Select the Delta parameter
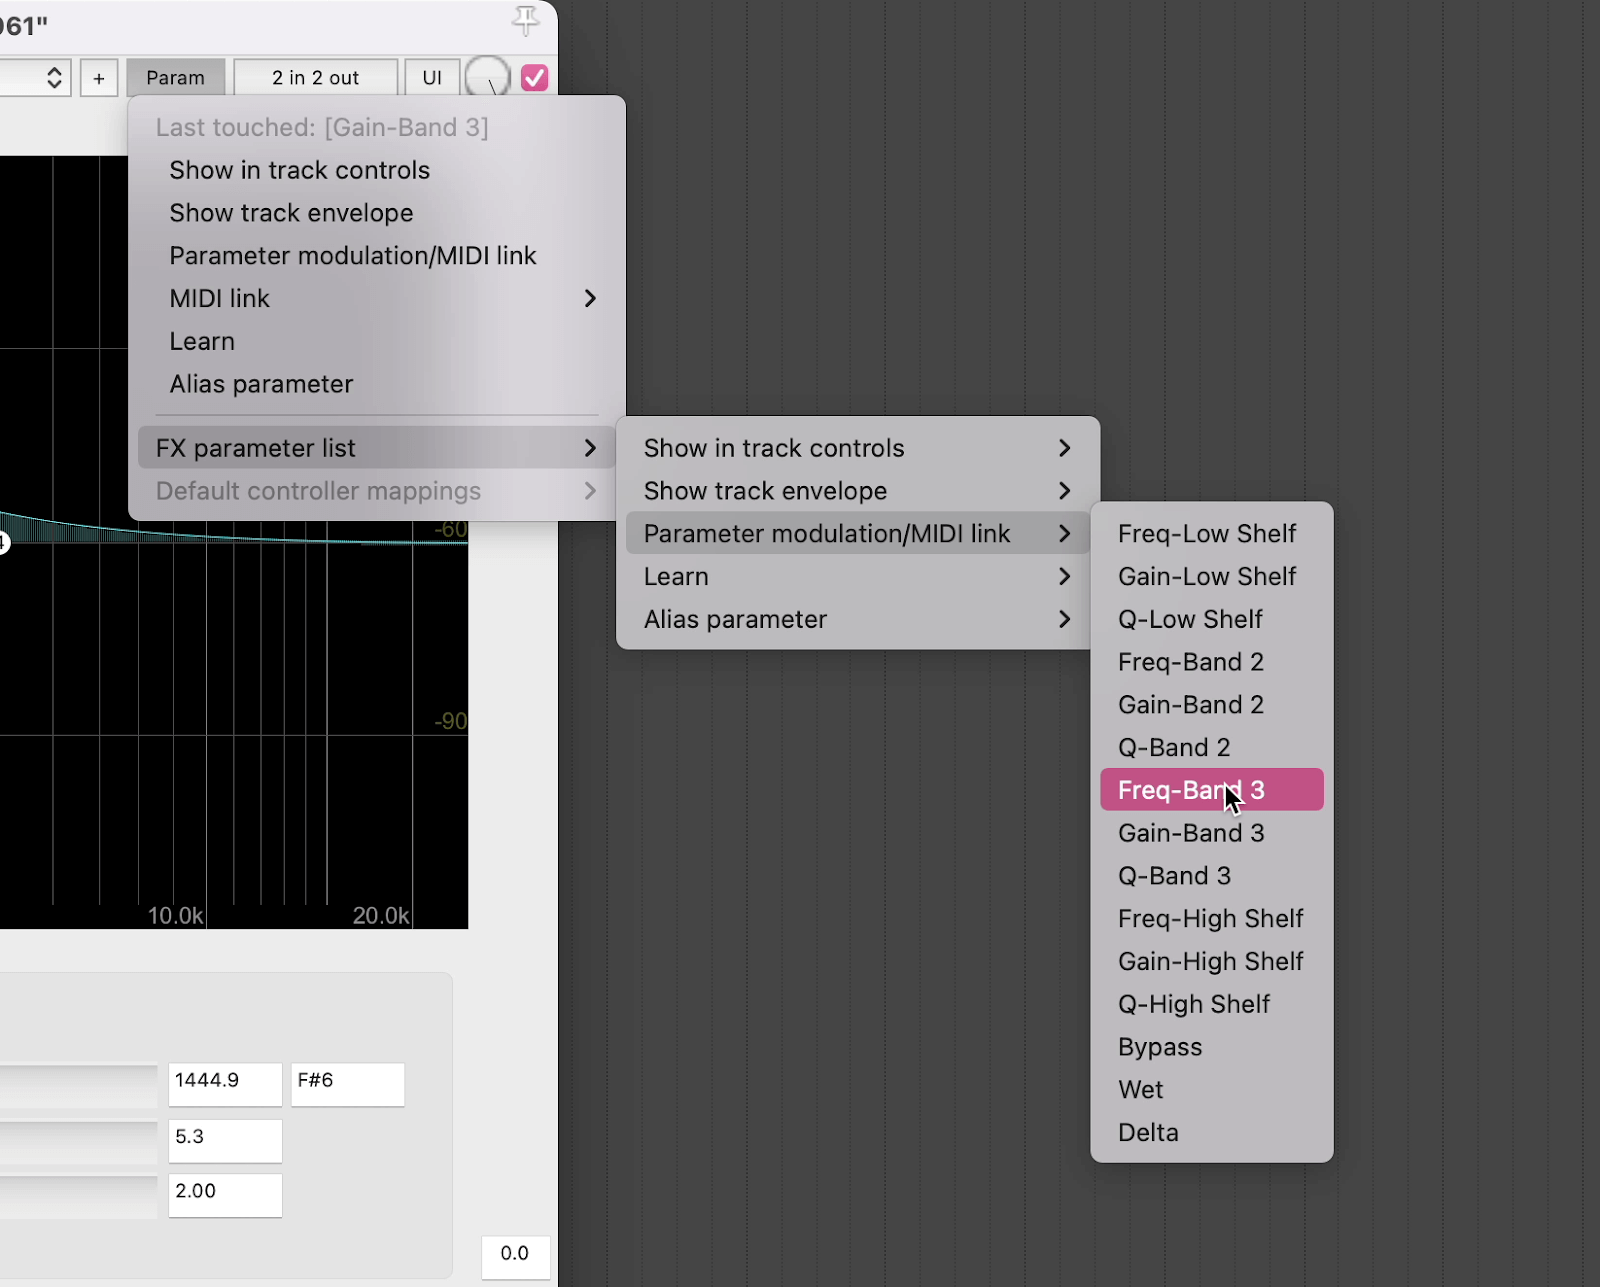1600x1287 pixels. (x=1211, y=1132)
